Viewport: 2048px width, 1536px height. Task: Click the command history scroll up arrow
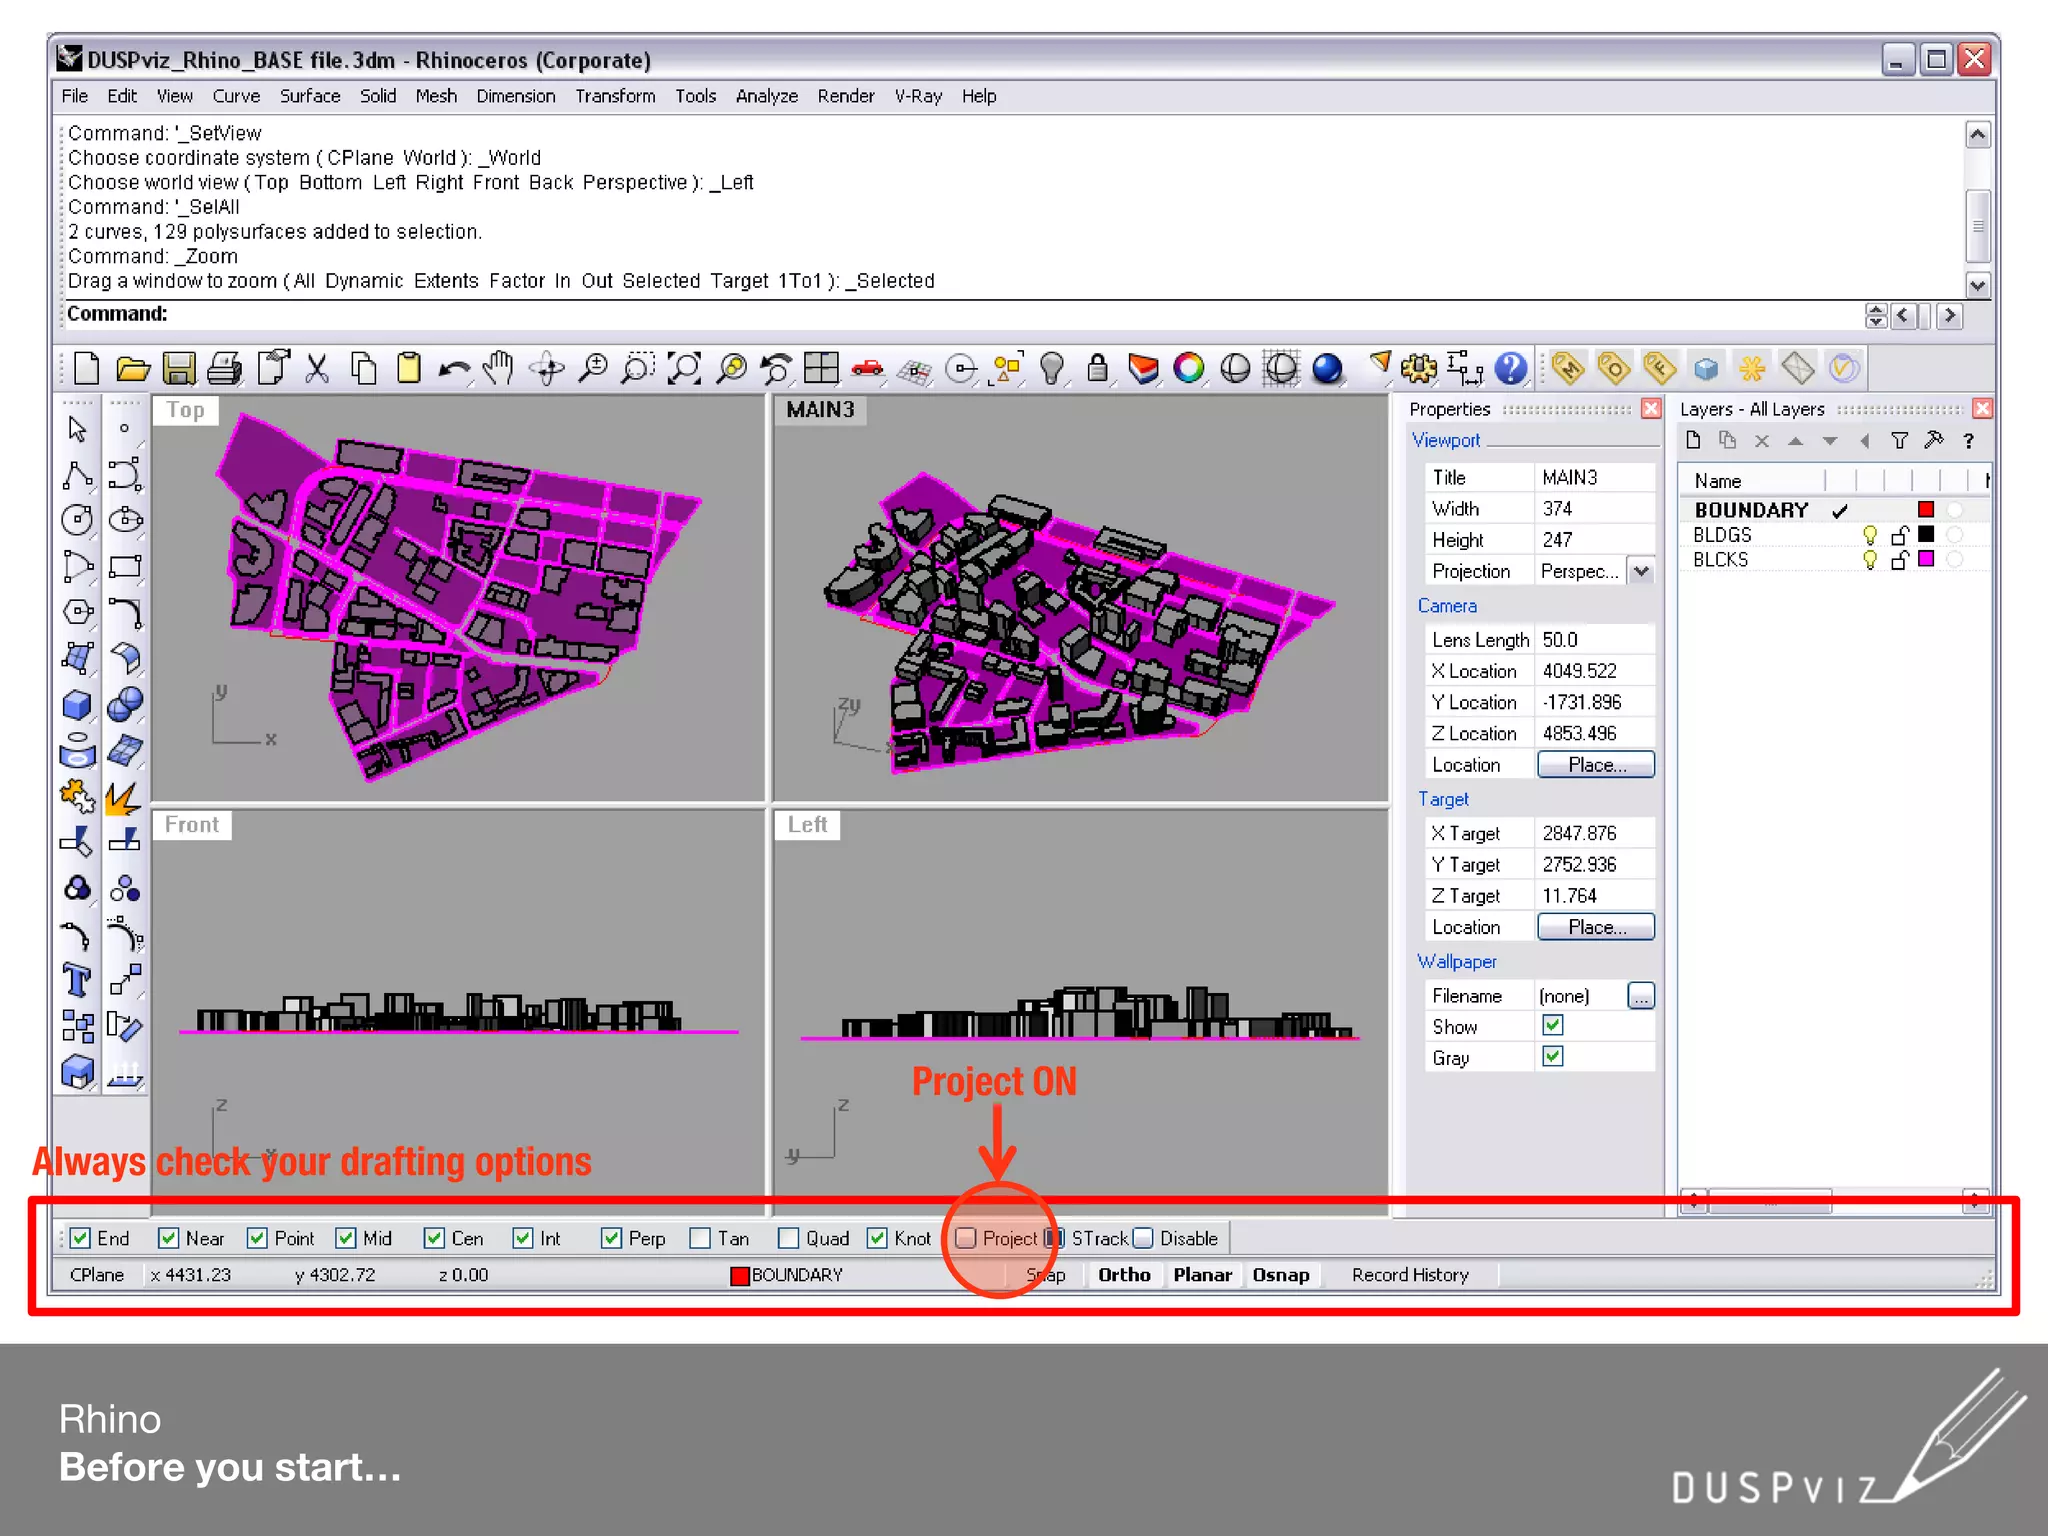(1977, 135)
